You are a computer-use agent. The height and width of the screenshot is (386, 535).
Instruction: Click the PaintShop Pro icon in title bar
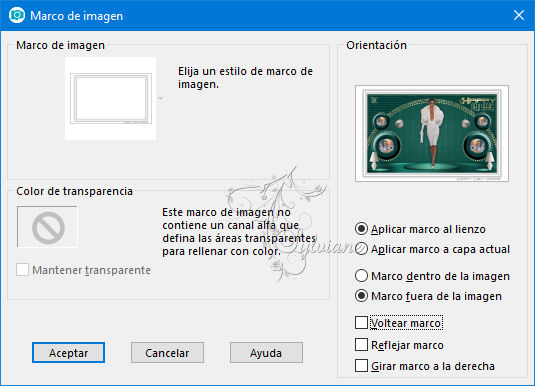coord(17,15)
